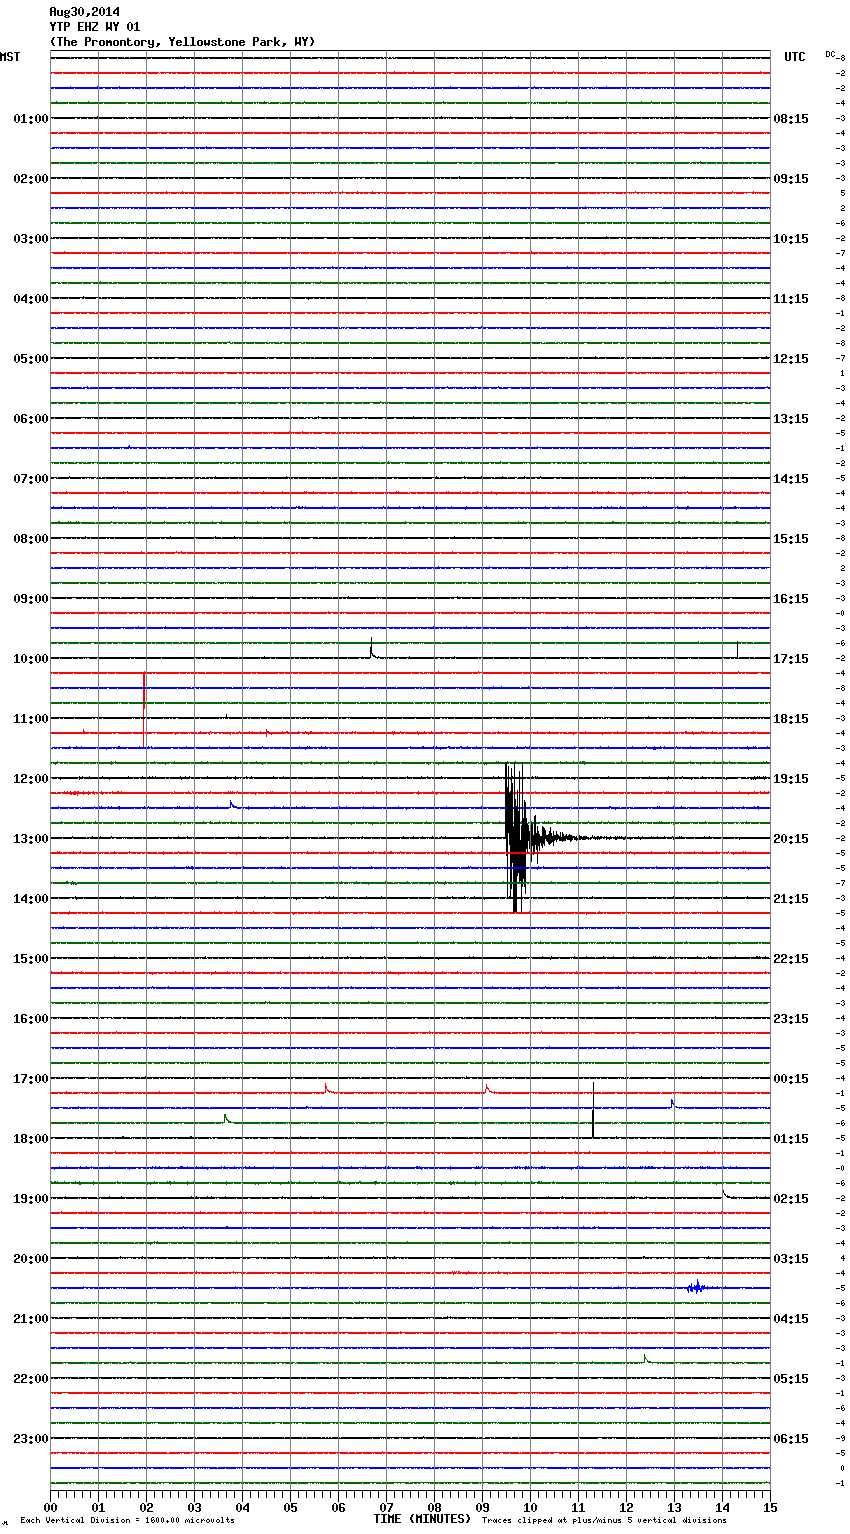
Task: Click the UTC label "02:15"
Action: click(791, 1199)
